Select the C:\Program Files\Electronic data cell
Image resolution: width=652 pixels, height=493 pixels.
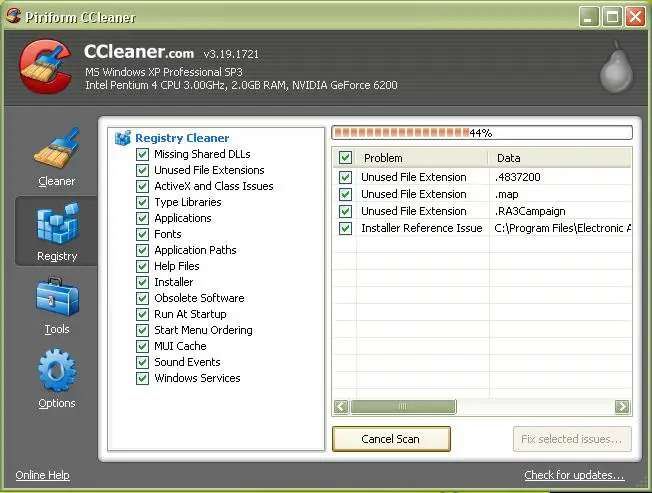point(563,229)
